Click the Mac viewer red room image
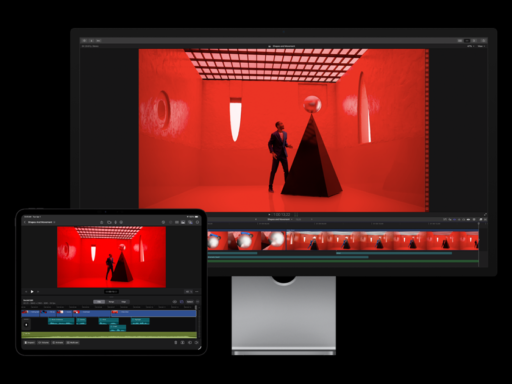This screenshot has width=512, height=384. tap(283, 130)
